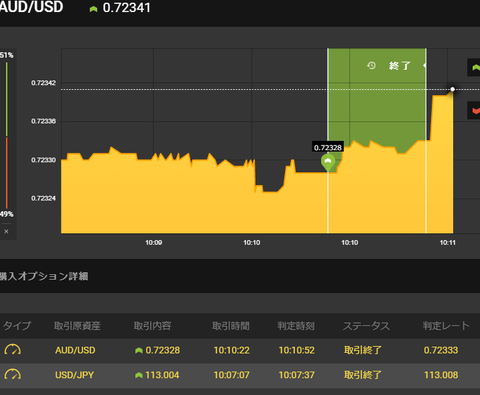Close the trader sentiment bar with the X
The width and height of the screenshot is (480, 395).
(6, 231)
